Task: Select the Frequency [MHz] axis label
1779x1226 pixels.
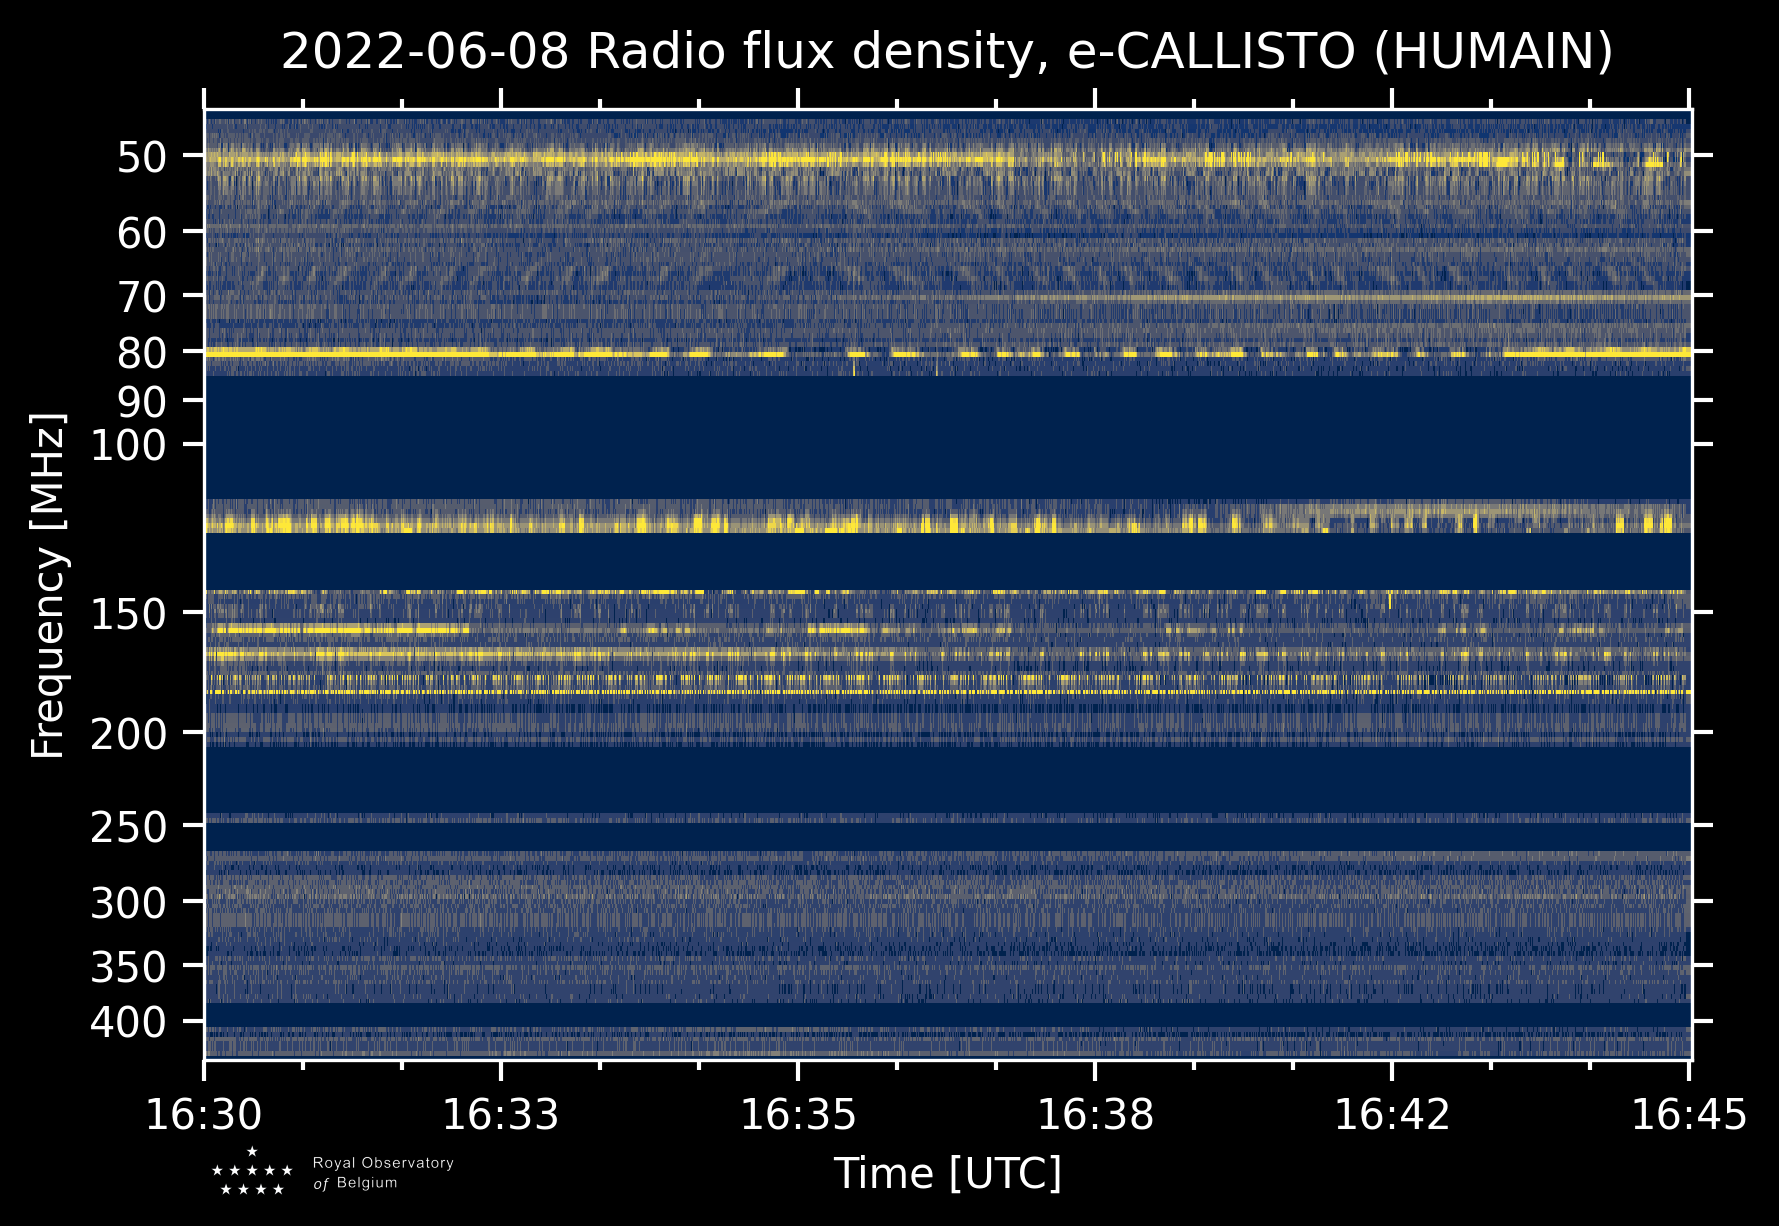Action: 48,585
